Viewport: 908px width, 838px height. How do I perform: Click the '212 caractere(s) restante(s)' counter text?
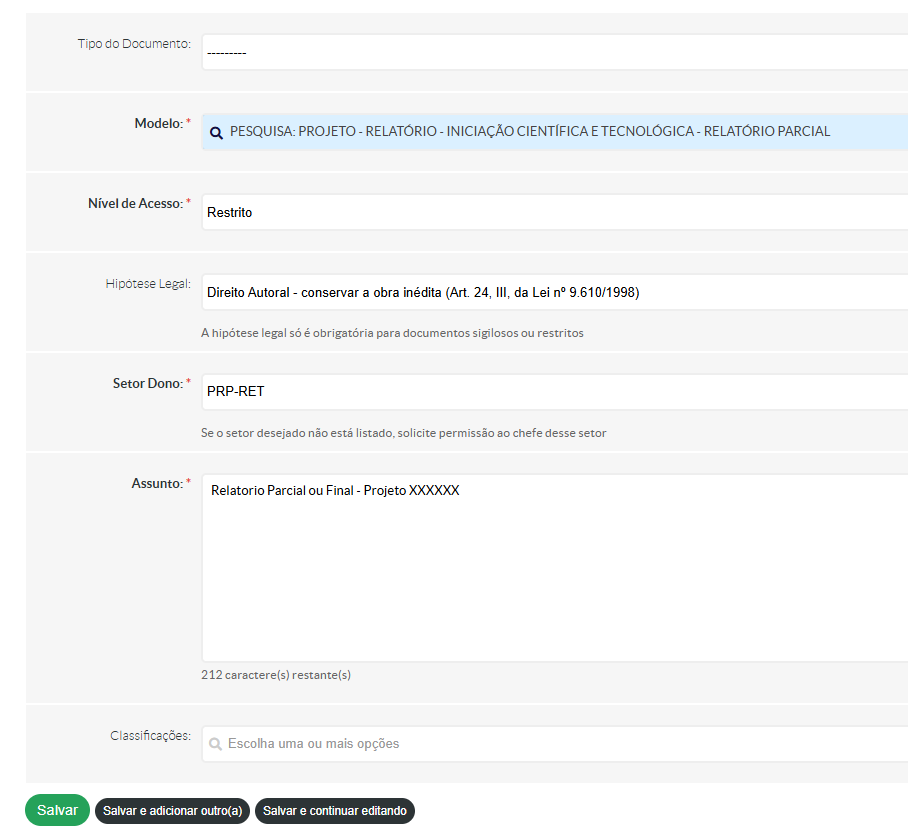click(x=276, y=675)
